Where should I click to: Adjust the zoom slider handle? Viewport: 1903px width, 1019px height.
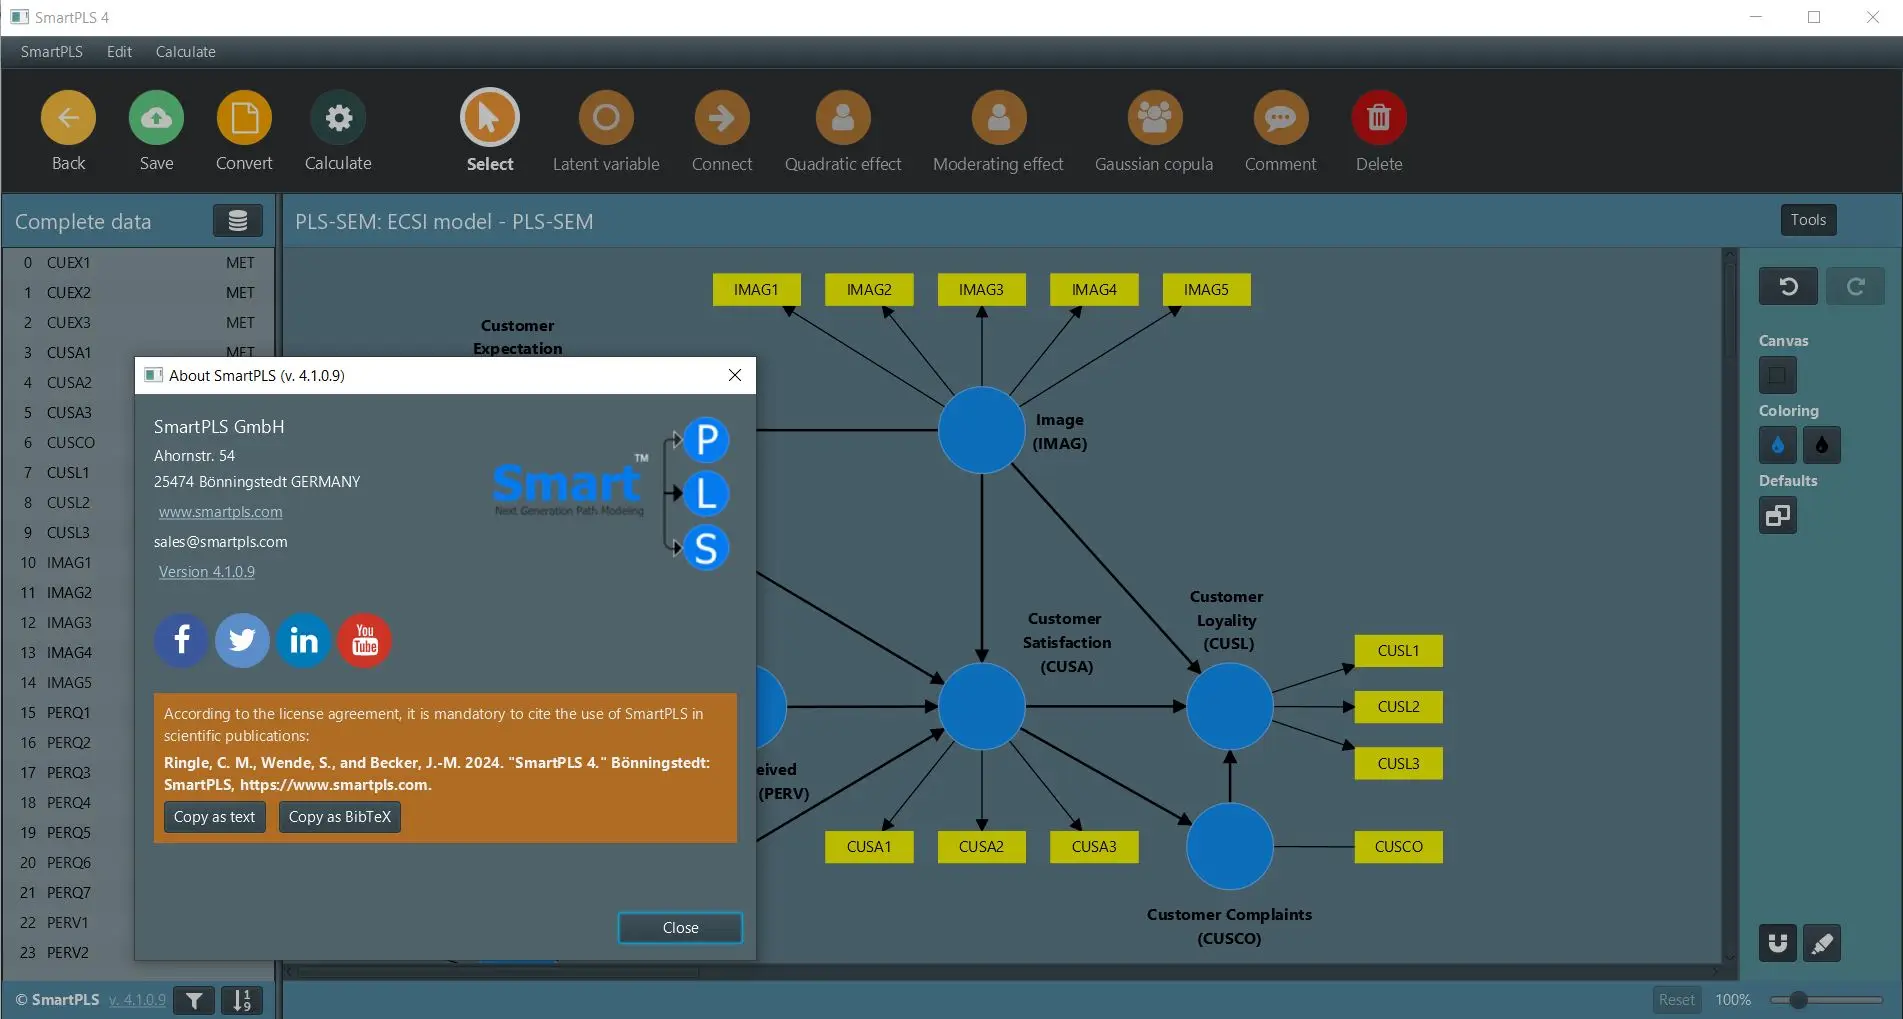(x=1798, y=1000)
